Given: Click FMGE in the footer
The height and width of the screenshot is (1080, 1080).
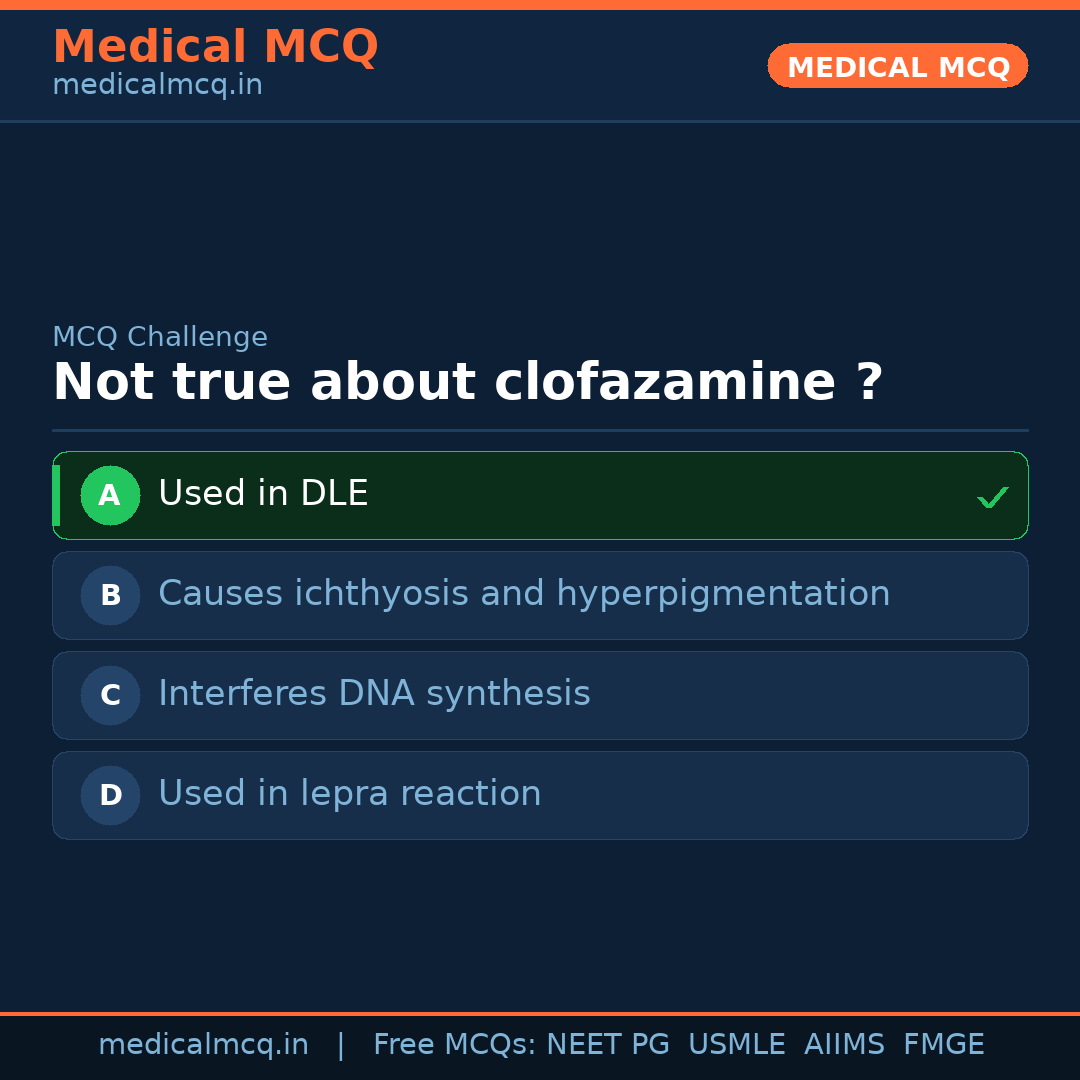Looking at the screenshot, I should pyautogui.click(x=943, y=1045).
